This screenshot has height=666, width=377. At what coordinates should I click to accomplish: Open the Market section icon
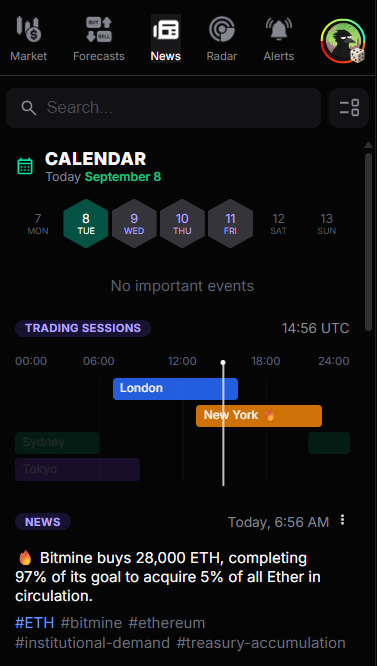tap(28, 29)
